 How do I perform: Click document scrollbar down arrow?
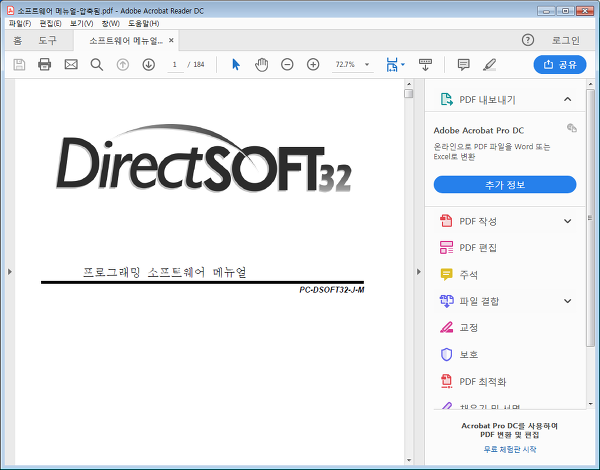click(409, 460)
